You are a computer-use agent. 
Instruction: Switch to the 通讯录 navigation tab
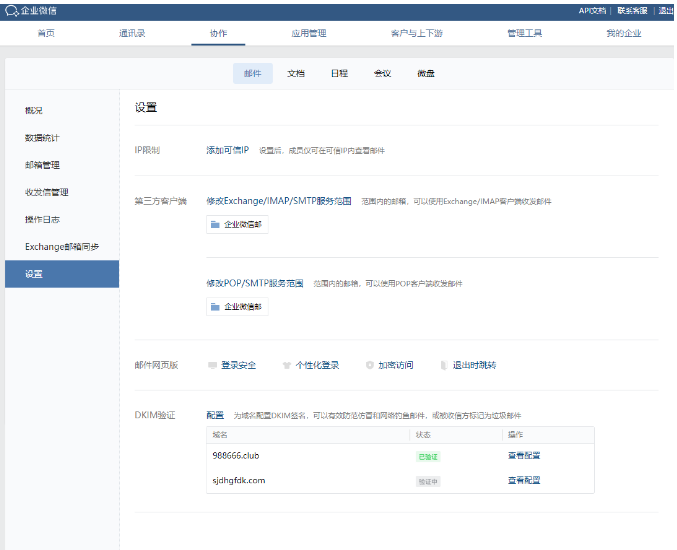132,33
